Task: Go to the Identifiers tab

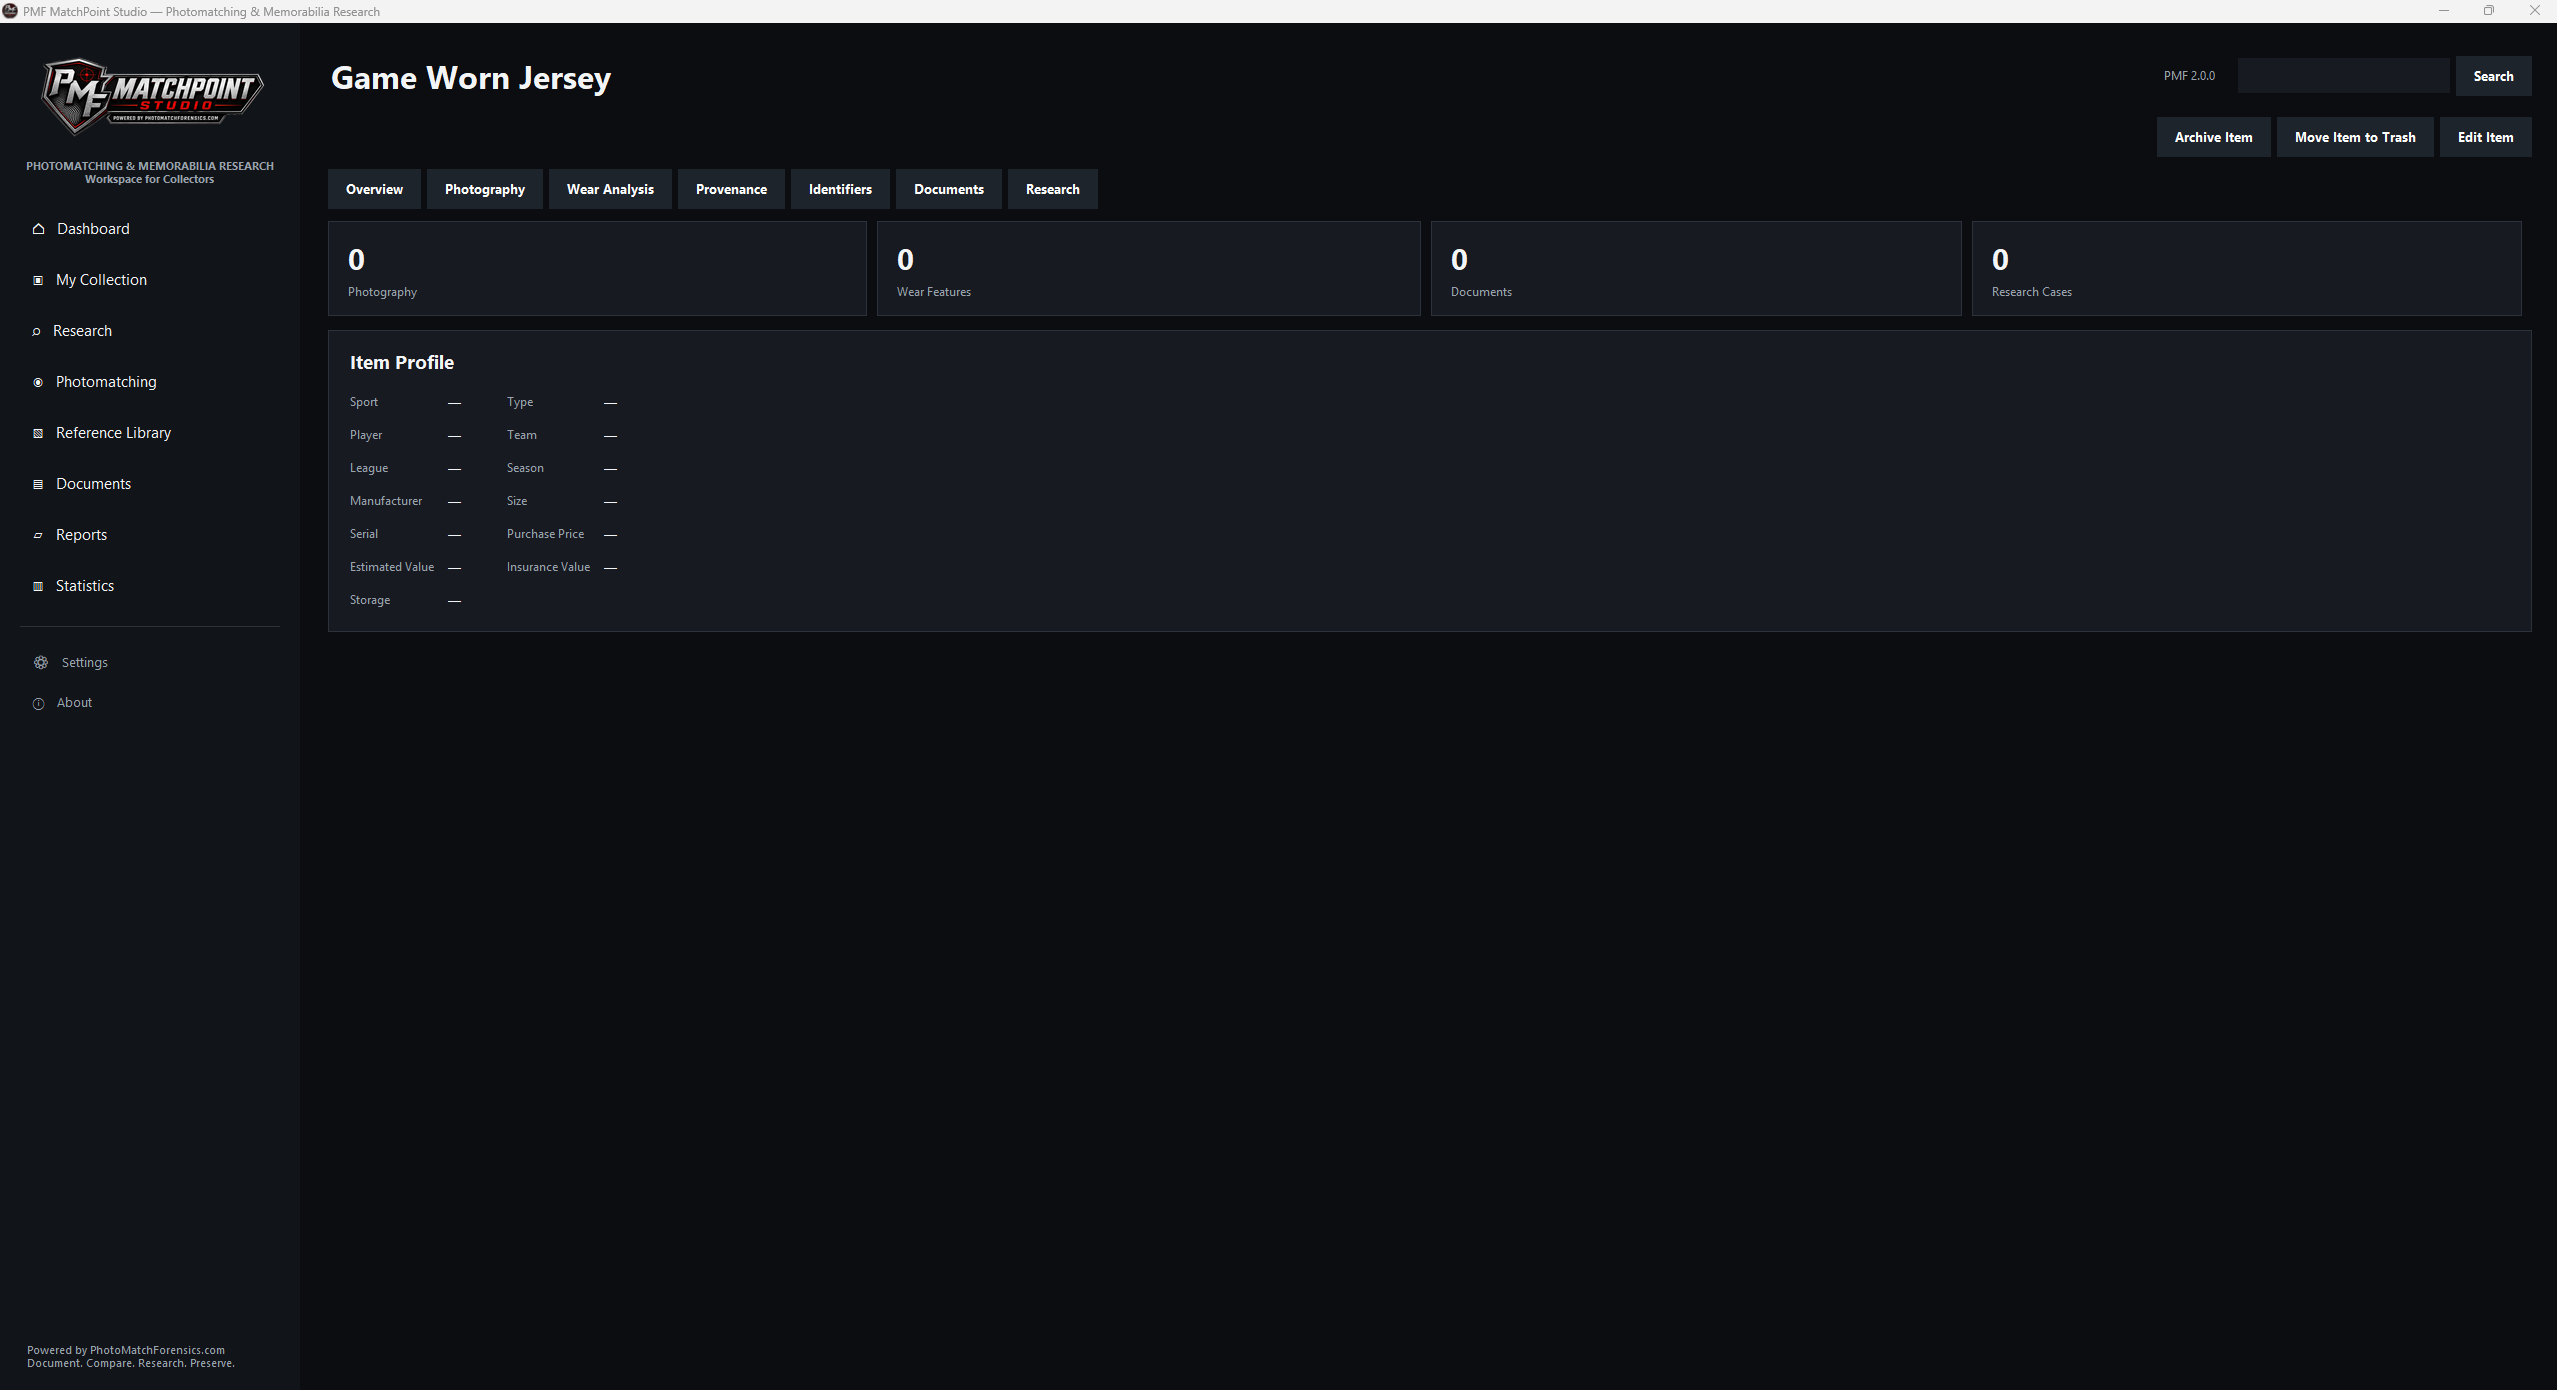Action: click(840, 189)
